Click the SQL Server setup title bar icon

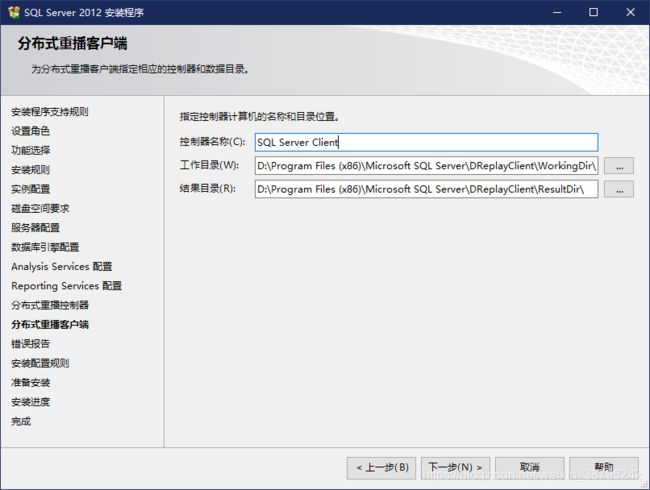point(14,12)
